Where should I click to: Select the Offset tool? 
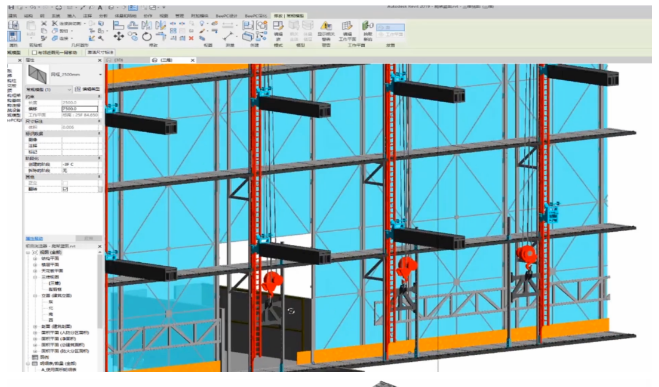[x=133, y=25]
